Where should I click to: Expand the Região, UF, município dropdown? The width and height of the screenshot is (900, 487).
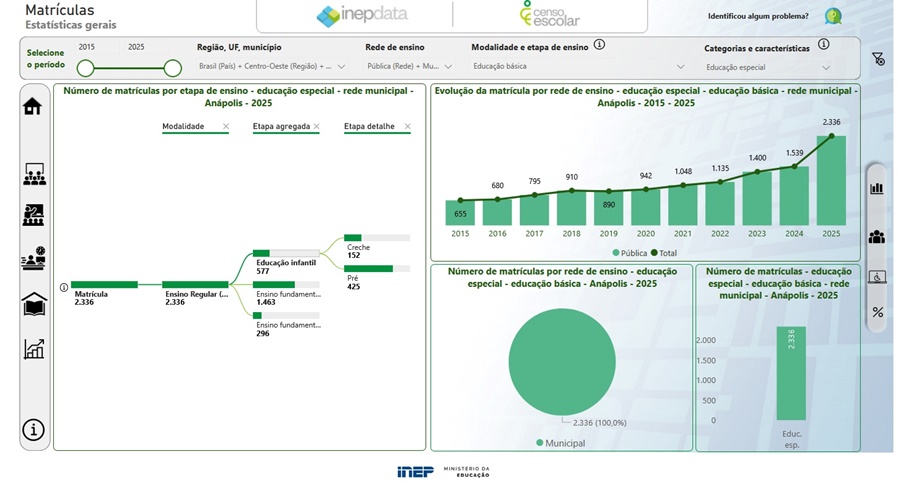click(x=272, y=67)
